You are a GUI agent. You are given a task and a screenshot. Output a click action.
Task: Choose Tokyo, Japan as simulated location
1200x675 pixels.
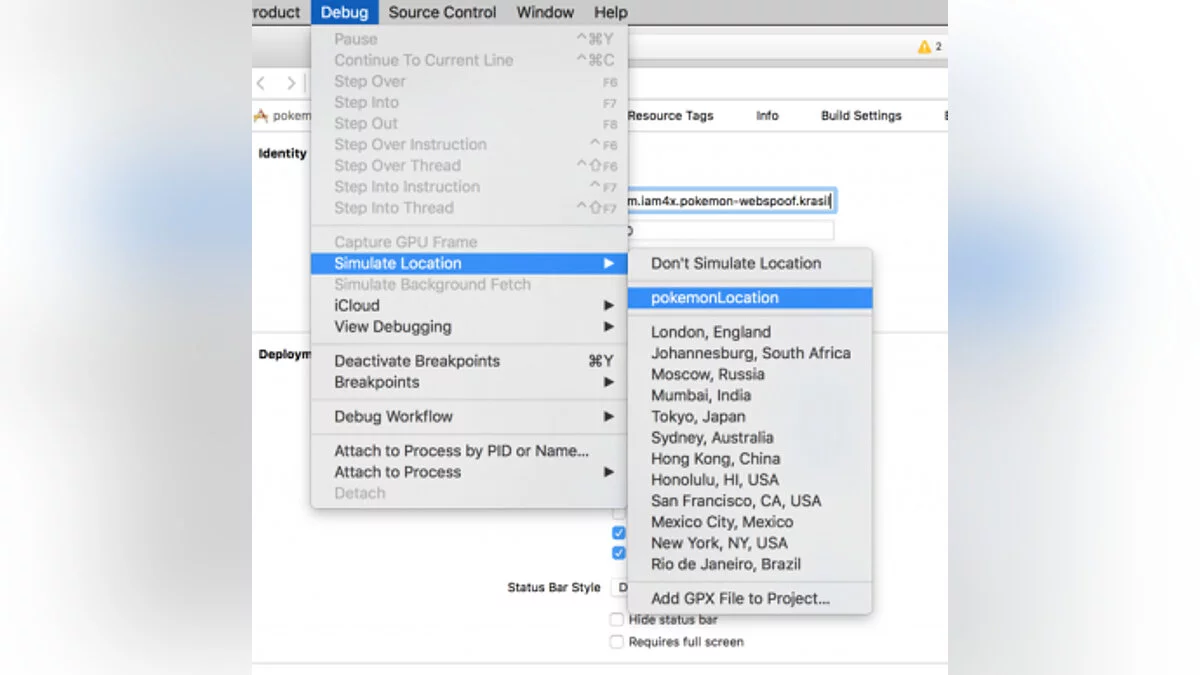[698, 417]
